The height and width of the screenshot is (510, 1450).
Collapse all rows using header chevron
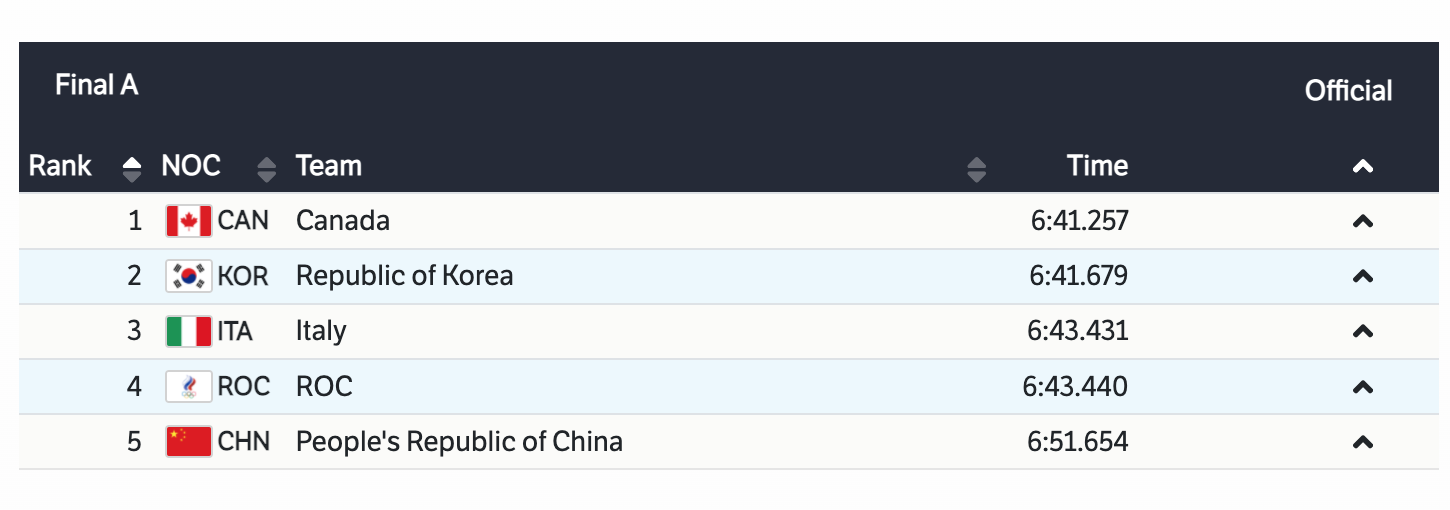[1362, 167]
